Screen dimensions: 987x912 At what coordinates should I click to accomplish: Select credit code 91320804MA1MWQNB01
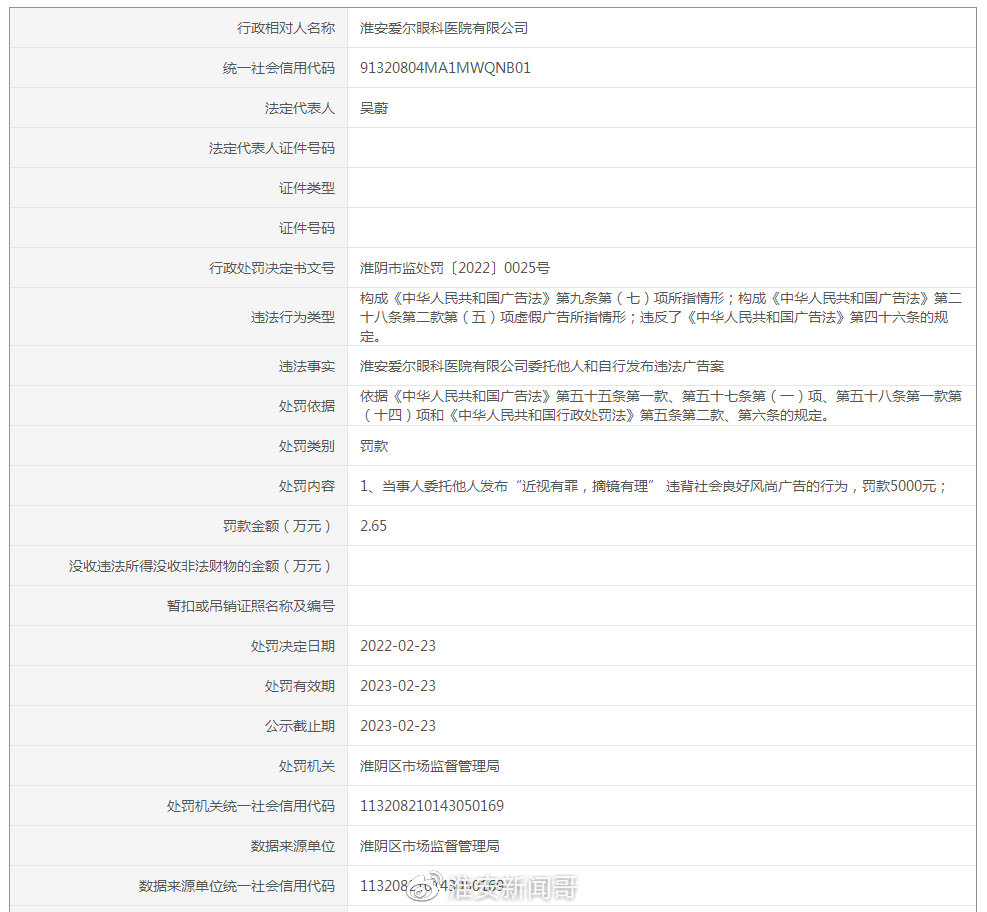[x=445, y=68]
